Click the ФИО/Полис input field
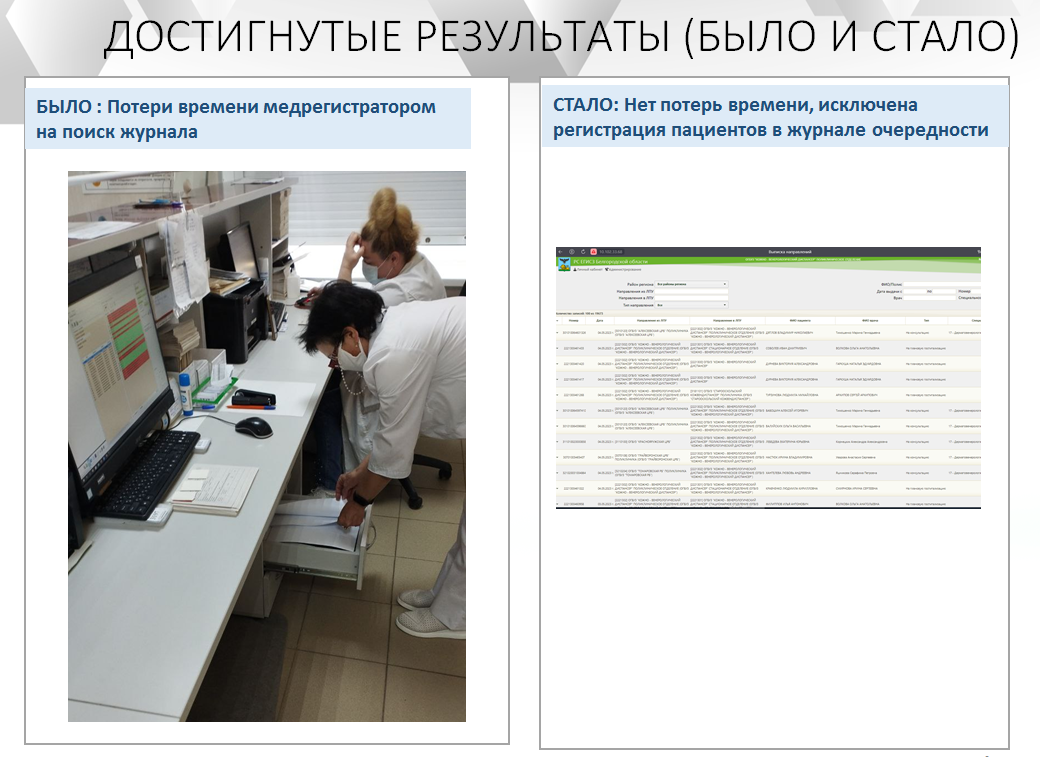 [x=942, y=285]
